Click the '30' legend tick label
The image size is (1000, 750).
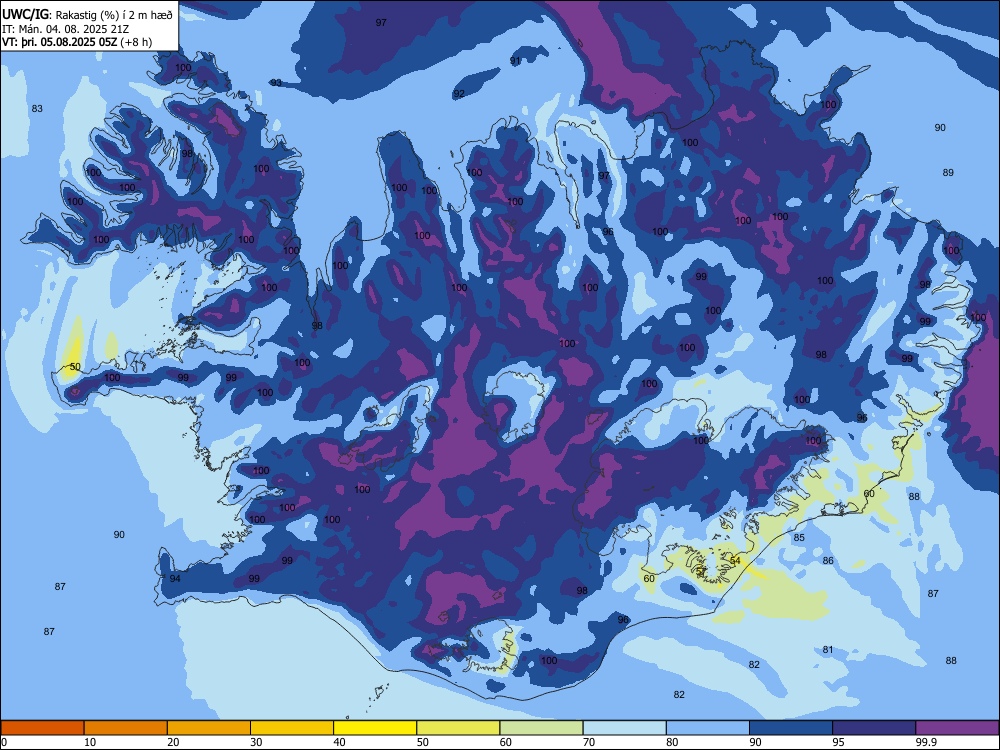tap(256, 742)
